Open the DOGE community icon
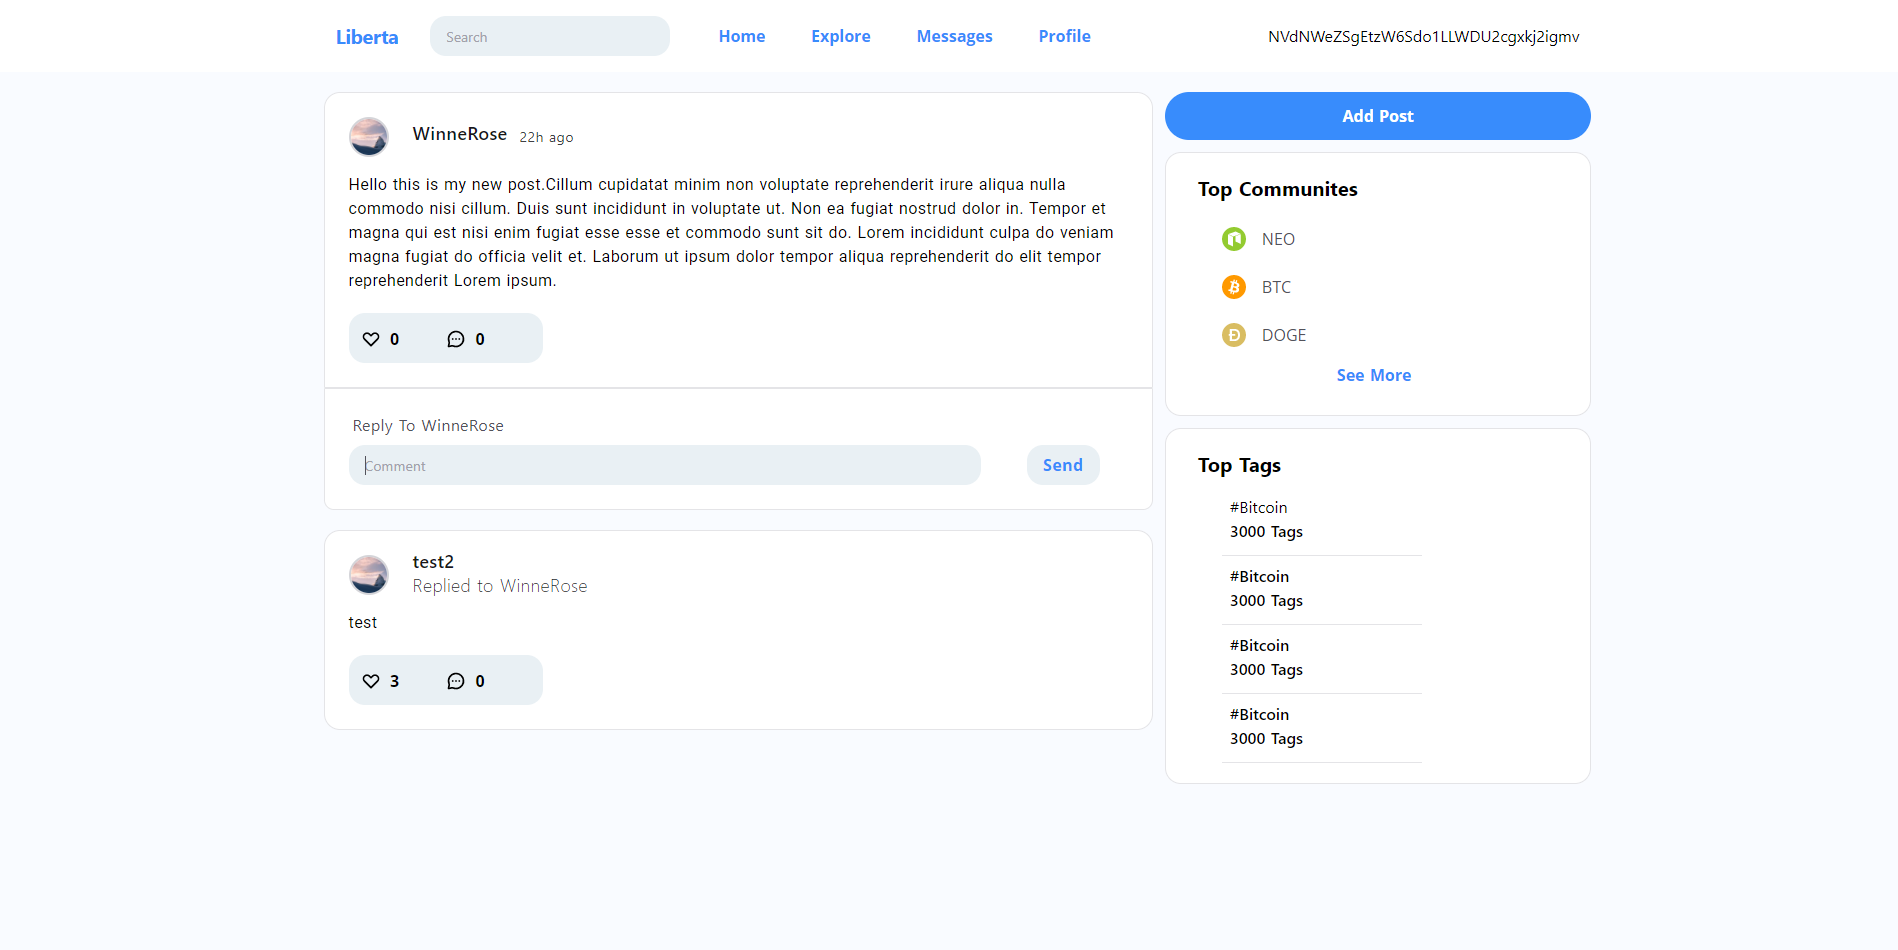Image resolution: width=1898 pixels, height=950 pixels. click(1234, 335)
